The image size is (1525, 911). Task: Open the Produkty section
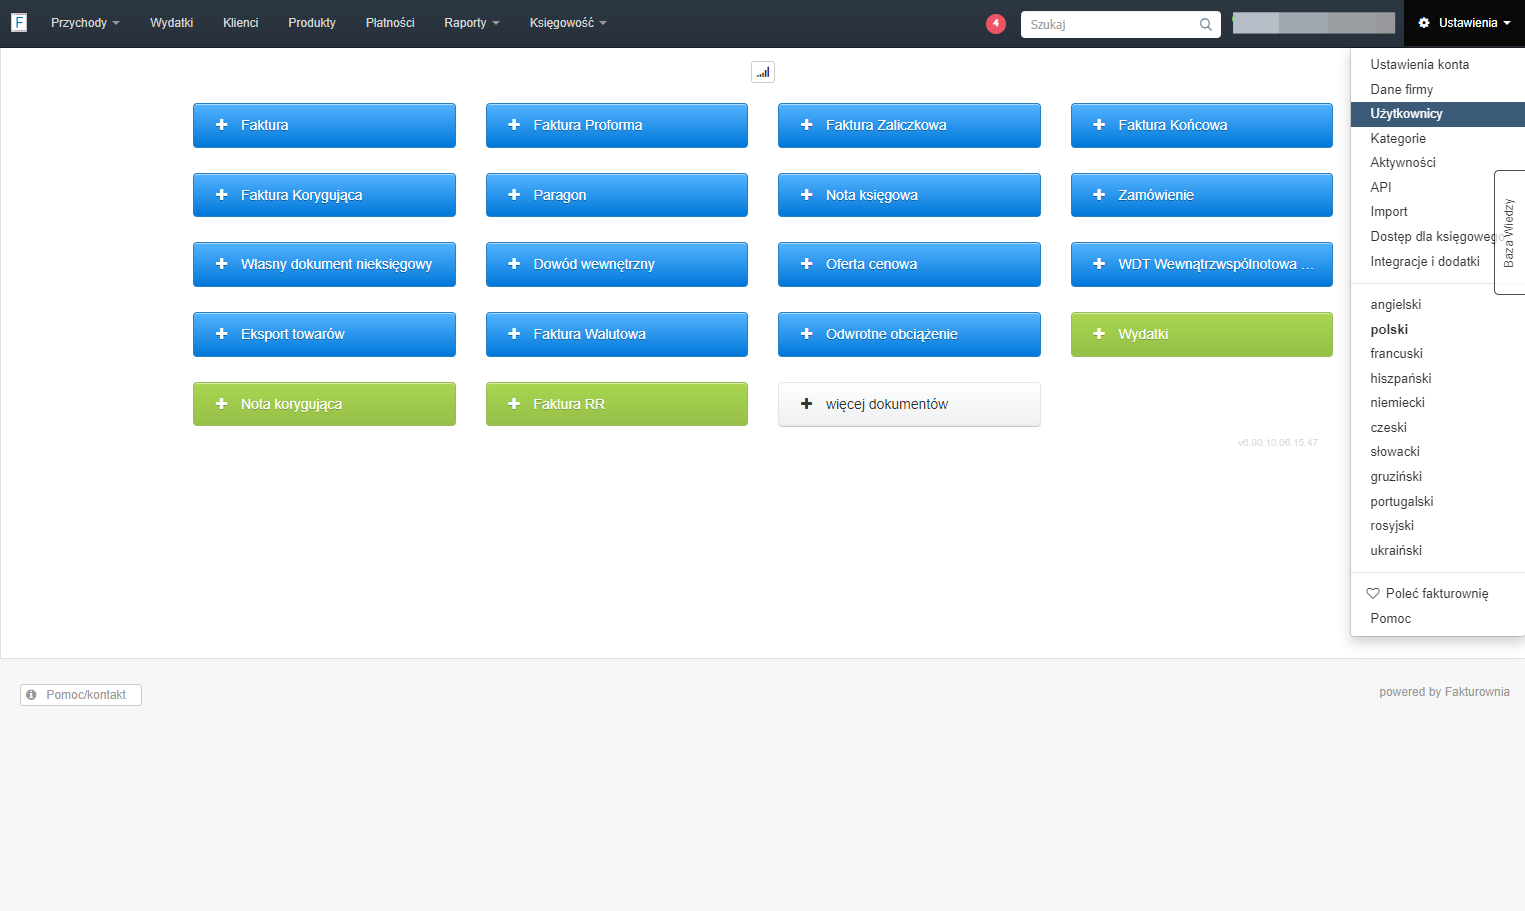point(312,23)
